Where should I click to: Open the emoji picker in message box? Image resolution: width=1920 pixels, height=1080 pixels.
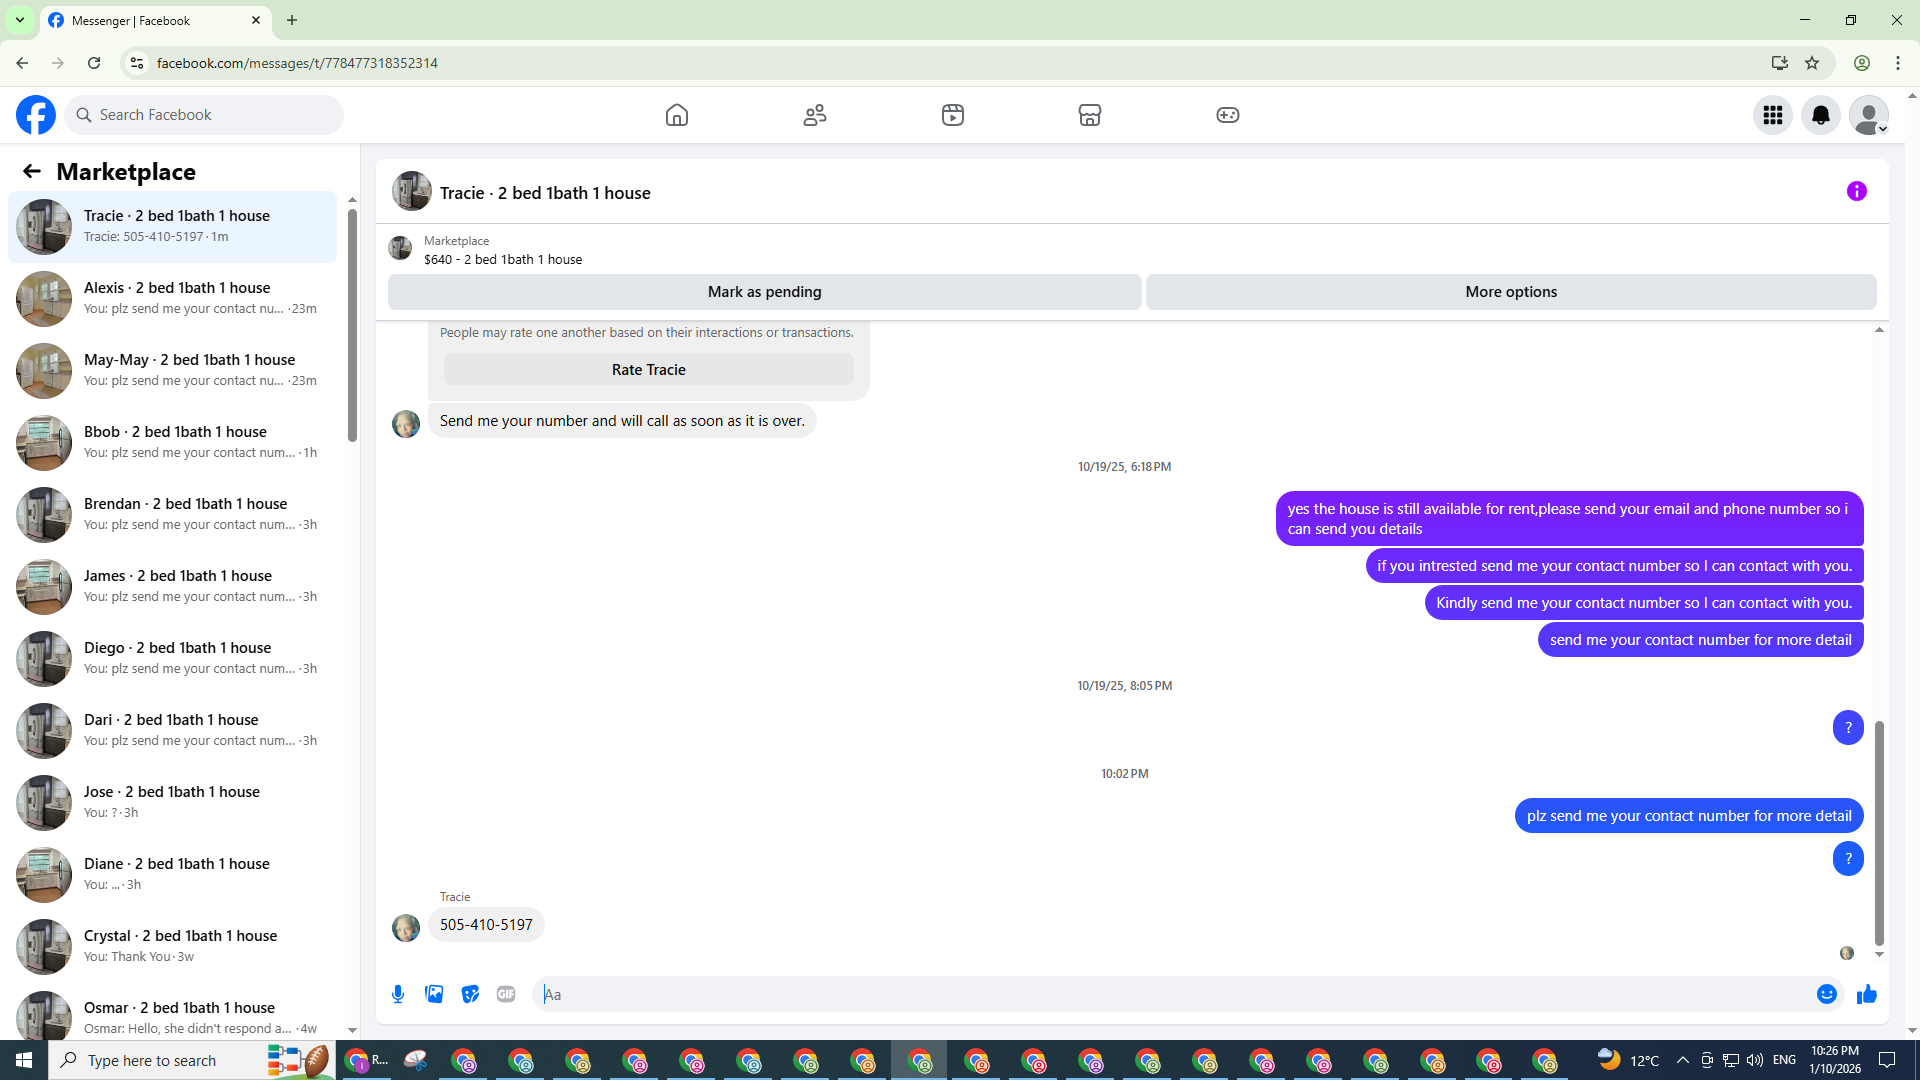(1826, 994)
